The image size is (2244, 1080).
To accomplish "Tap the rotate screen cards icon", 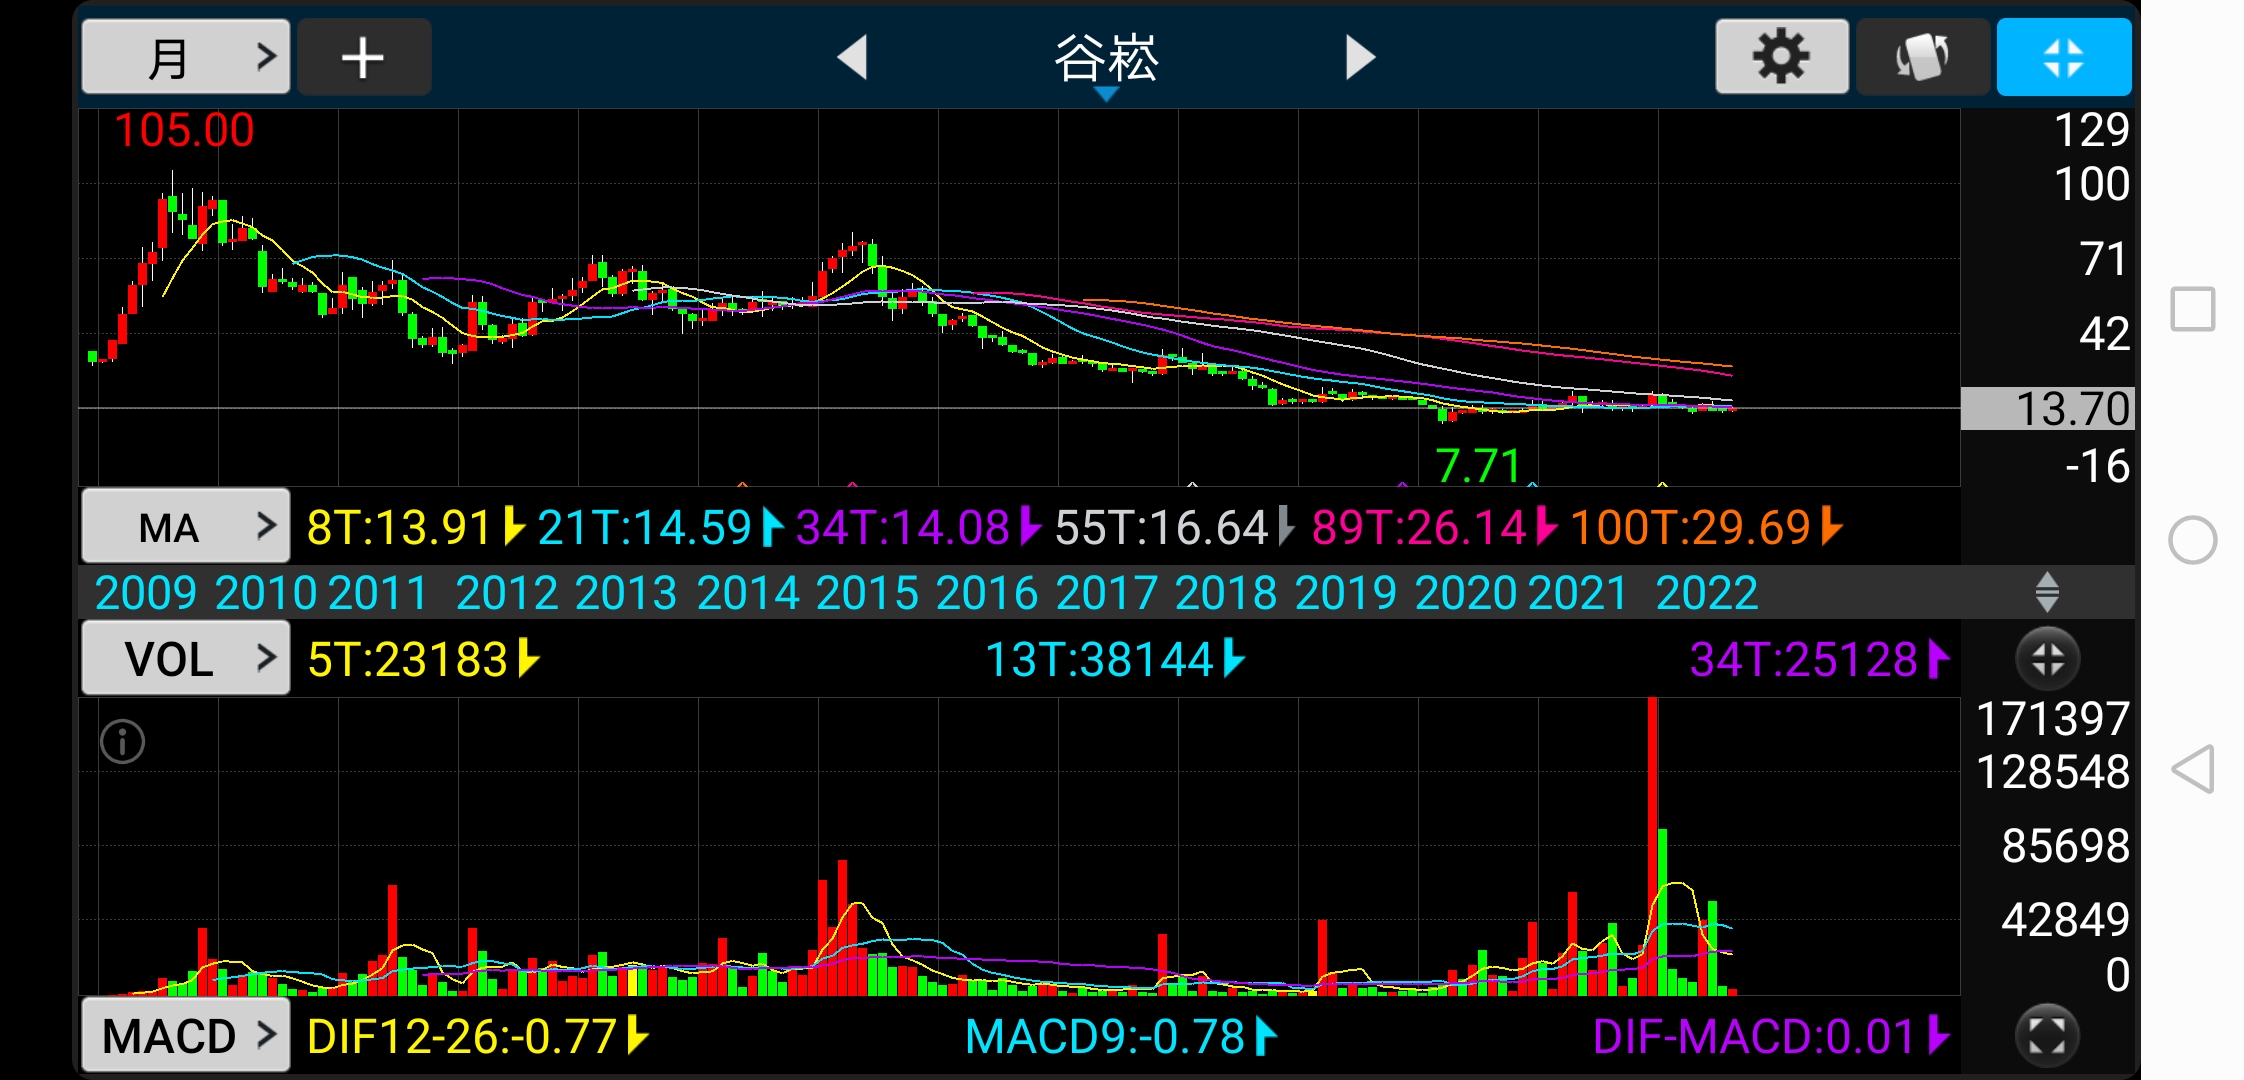I will [1922, 57].
